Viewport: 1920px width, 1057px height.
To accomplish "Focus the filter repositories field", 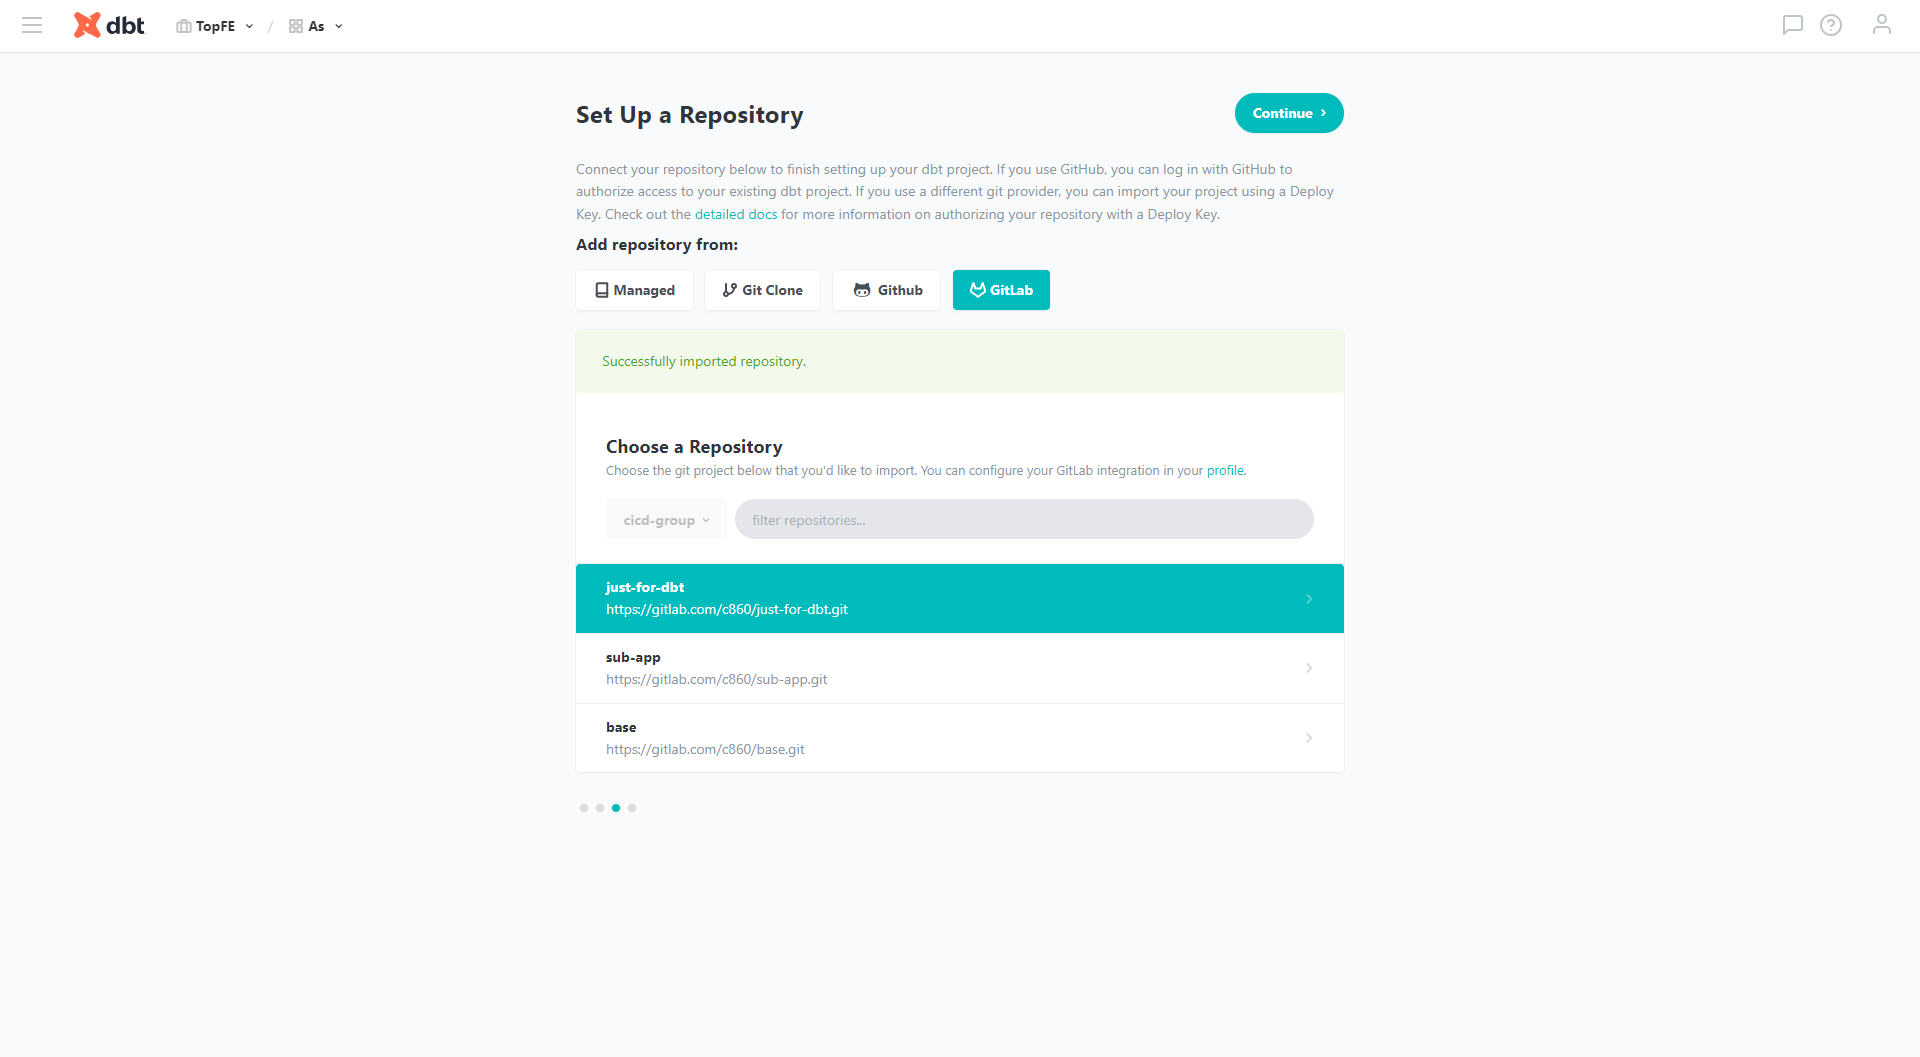I will tap(1024, 520).
